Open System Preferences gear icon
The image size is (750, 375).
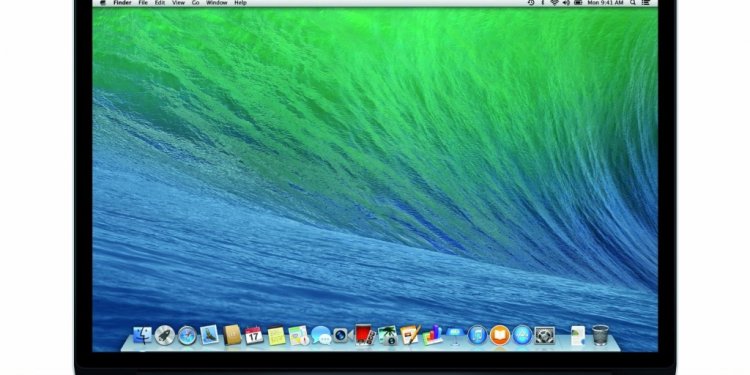(x=544, y=335)
